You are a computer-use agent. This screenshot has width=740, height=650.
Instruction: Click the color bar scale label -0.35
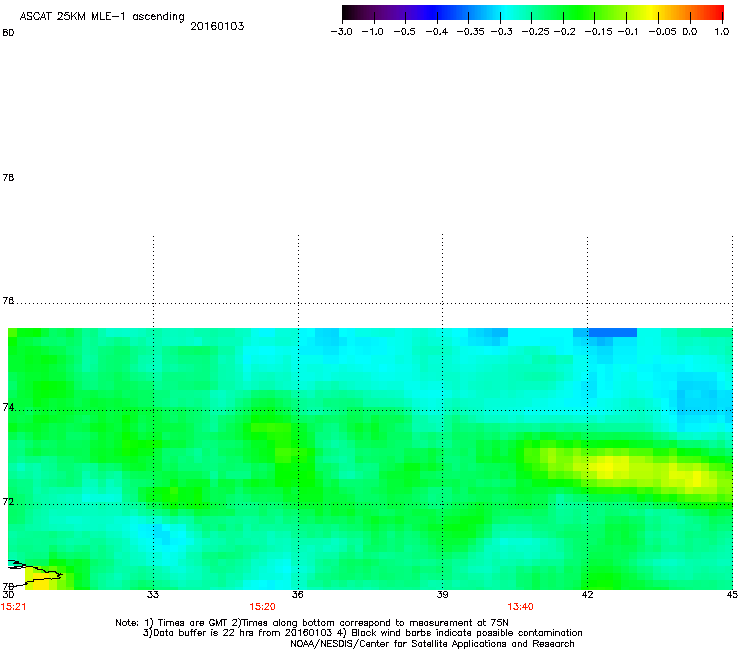pyautogui.click(x=471, y=32)
